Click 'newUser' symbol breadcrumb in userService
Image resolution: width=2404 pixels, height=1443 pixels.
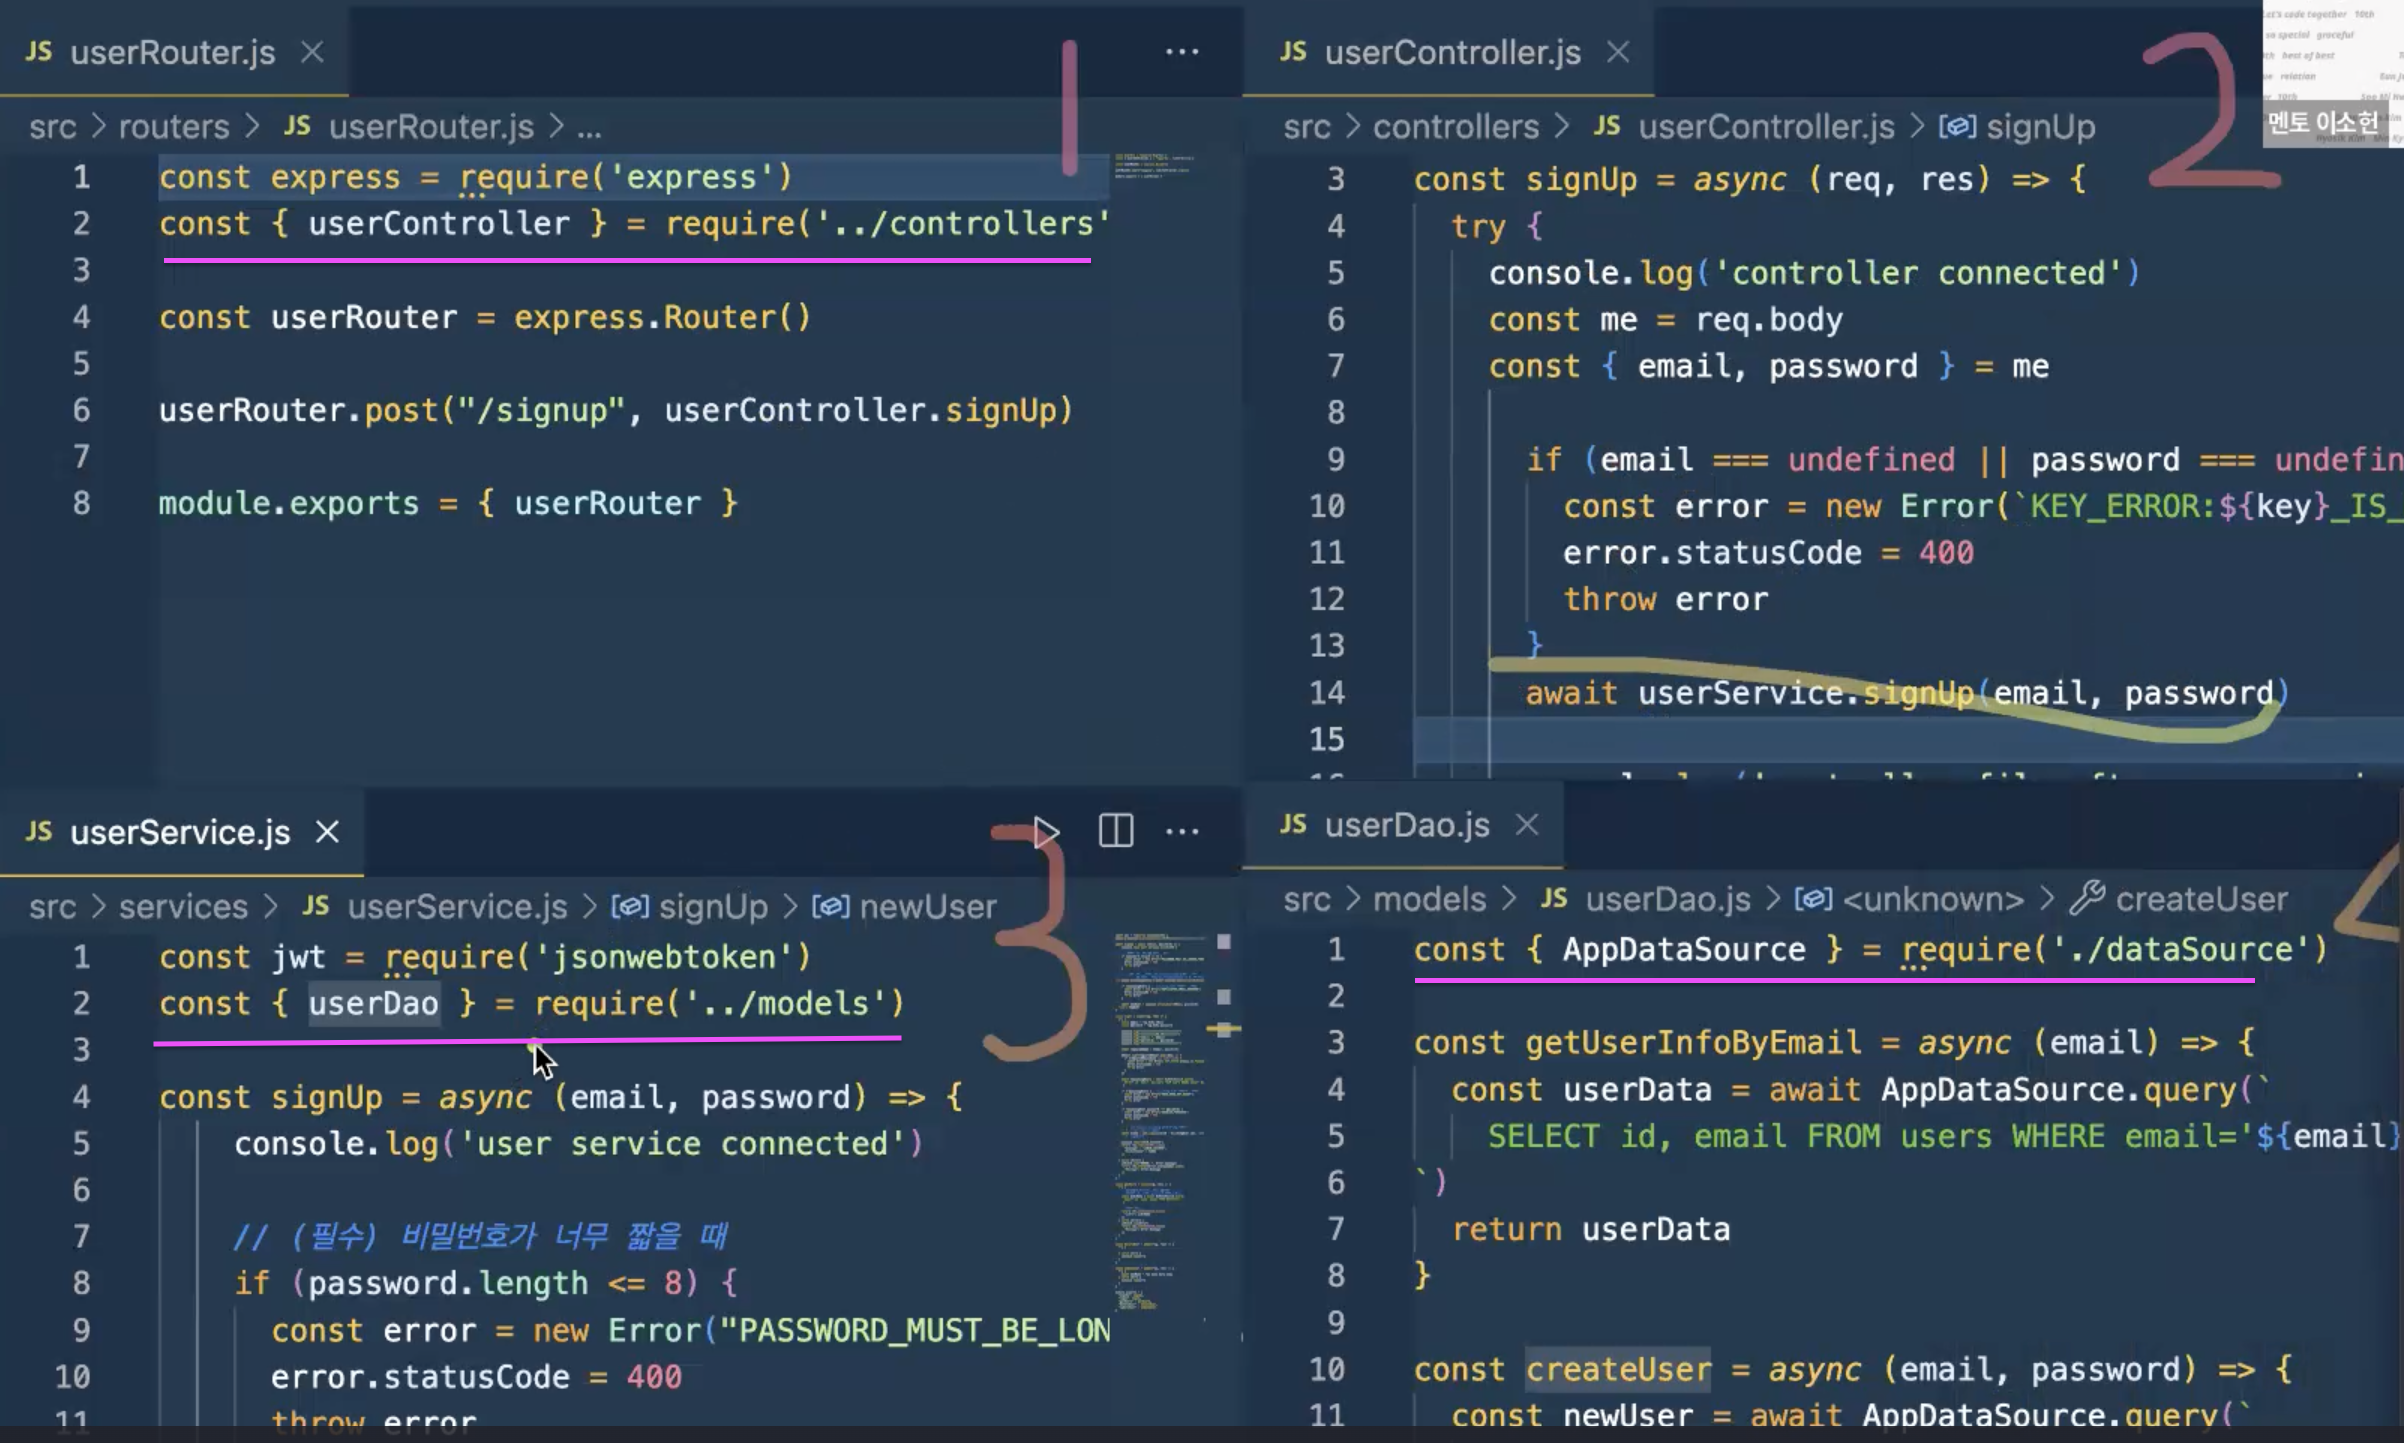(x=927, y=906)
